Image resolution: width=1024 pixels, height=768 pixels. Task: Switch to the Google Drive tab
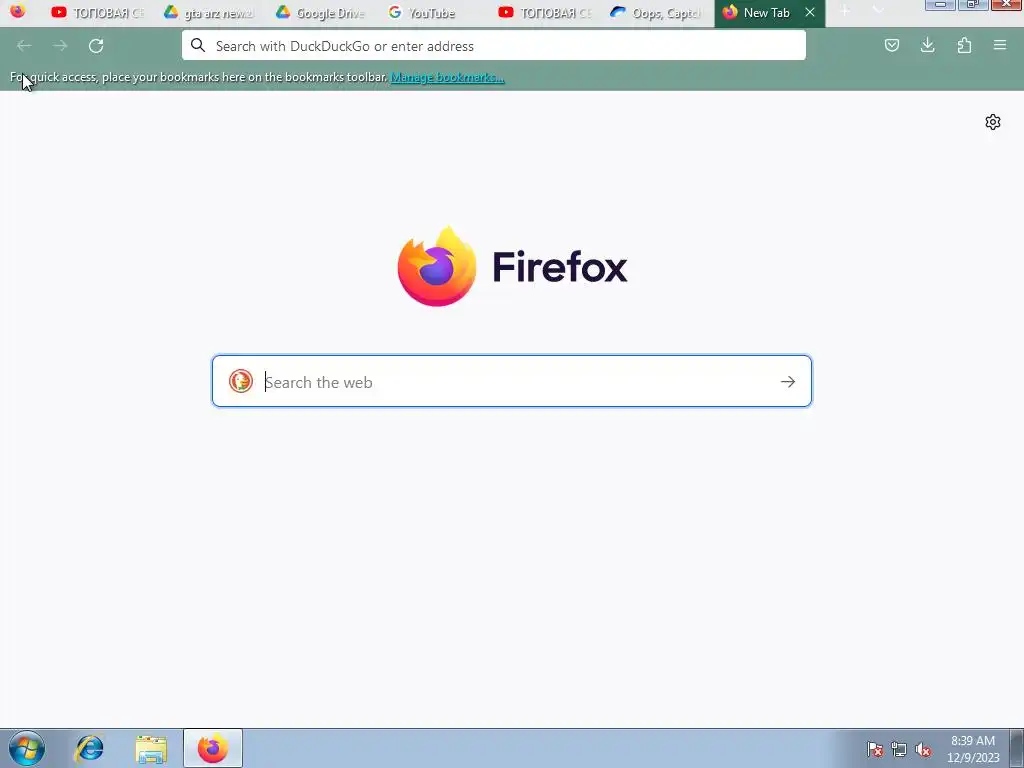click(x=321, y=12)
